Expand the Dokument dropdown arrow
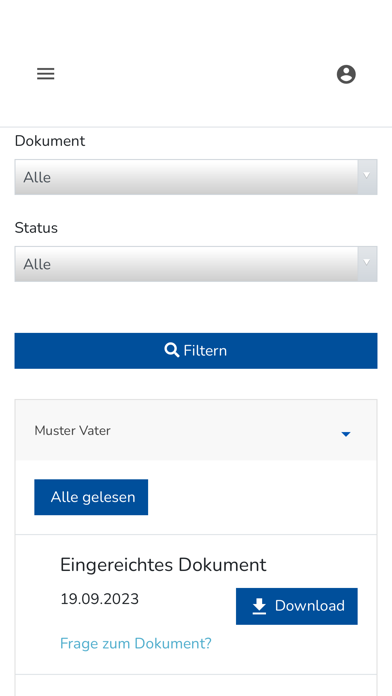 (x=367, y=177)
